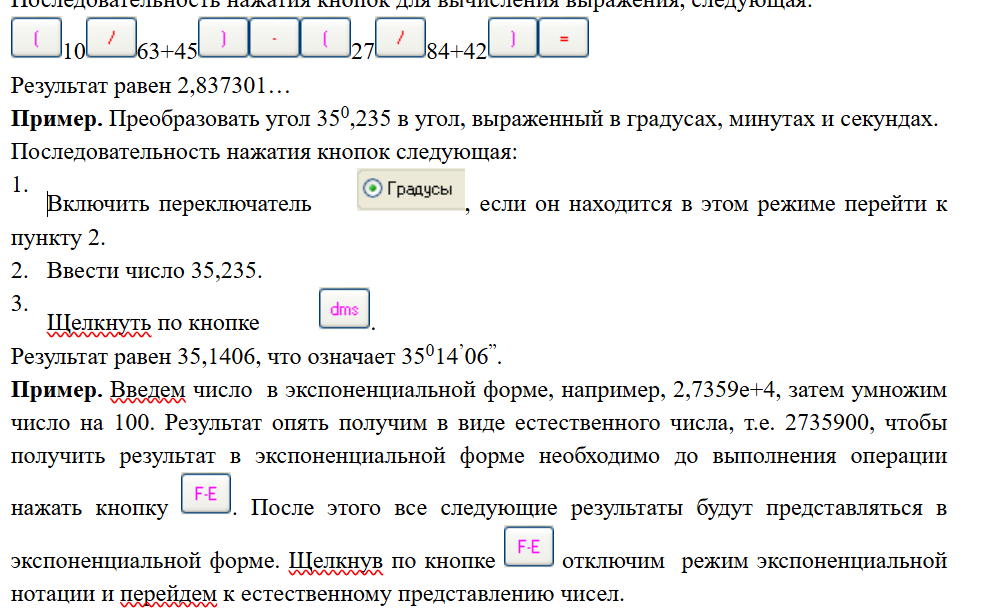Click the number 35,235 in step 2
1003x608 pixels.
[x=225, y=270]
